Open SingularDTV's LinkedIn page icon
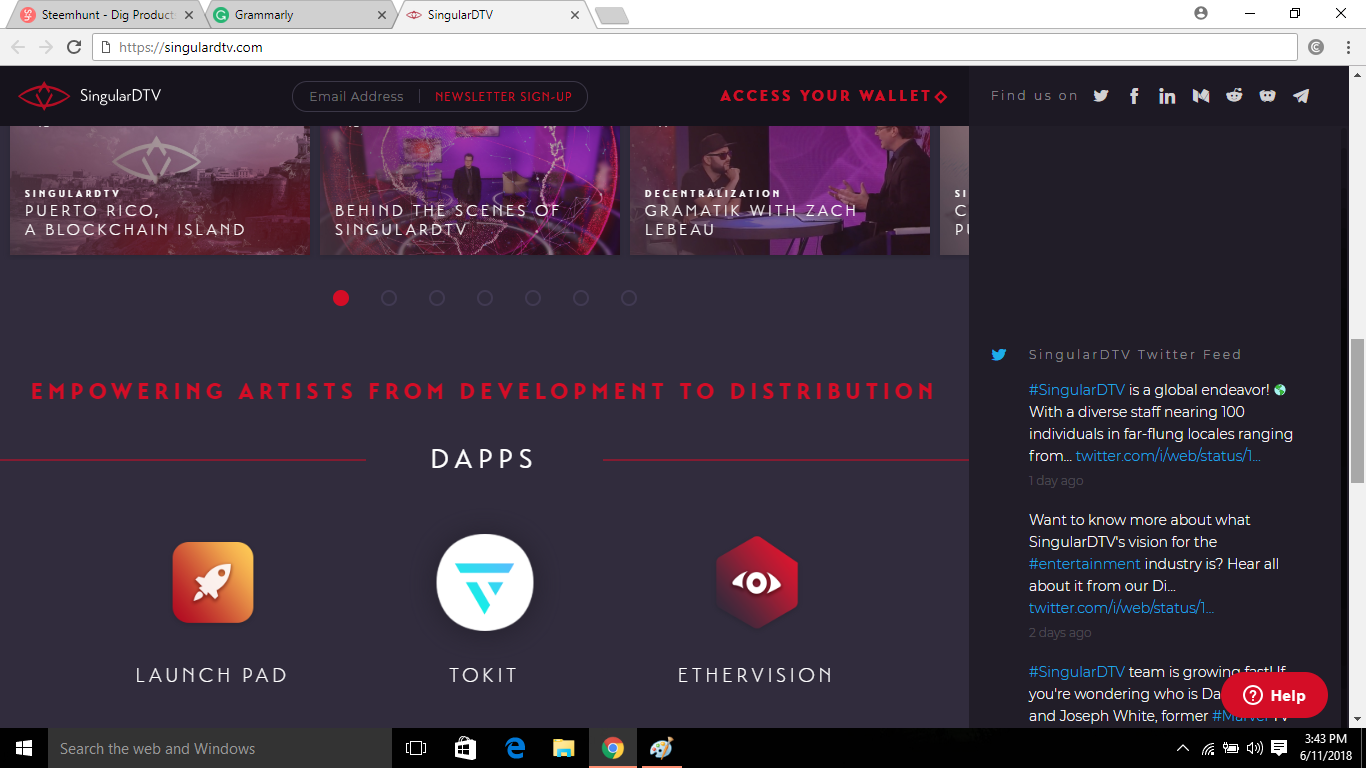 pyautogui.click(x=1167, y=96)
